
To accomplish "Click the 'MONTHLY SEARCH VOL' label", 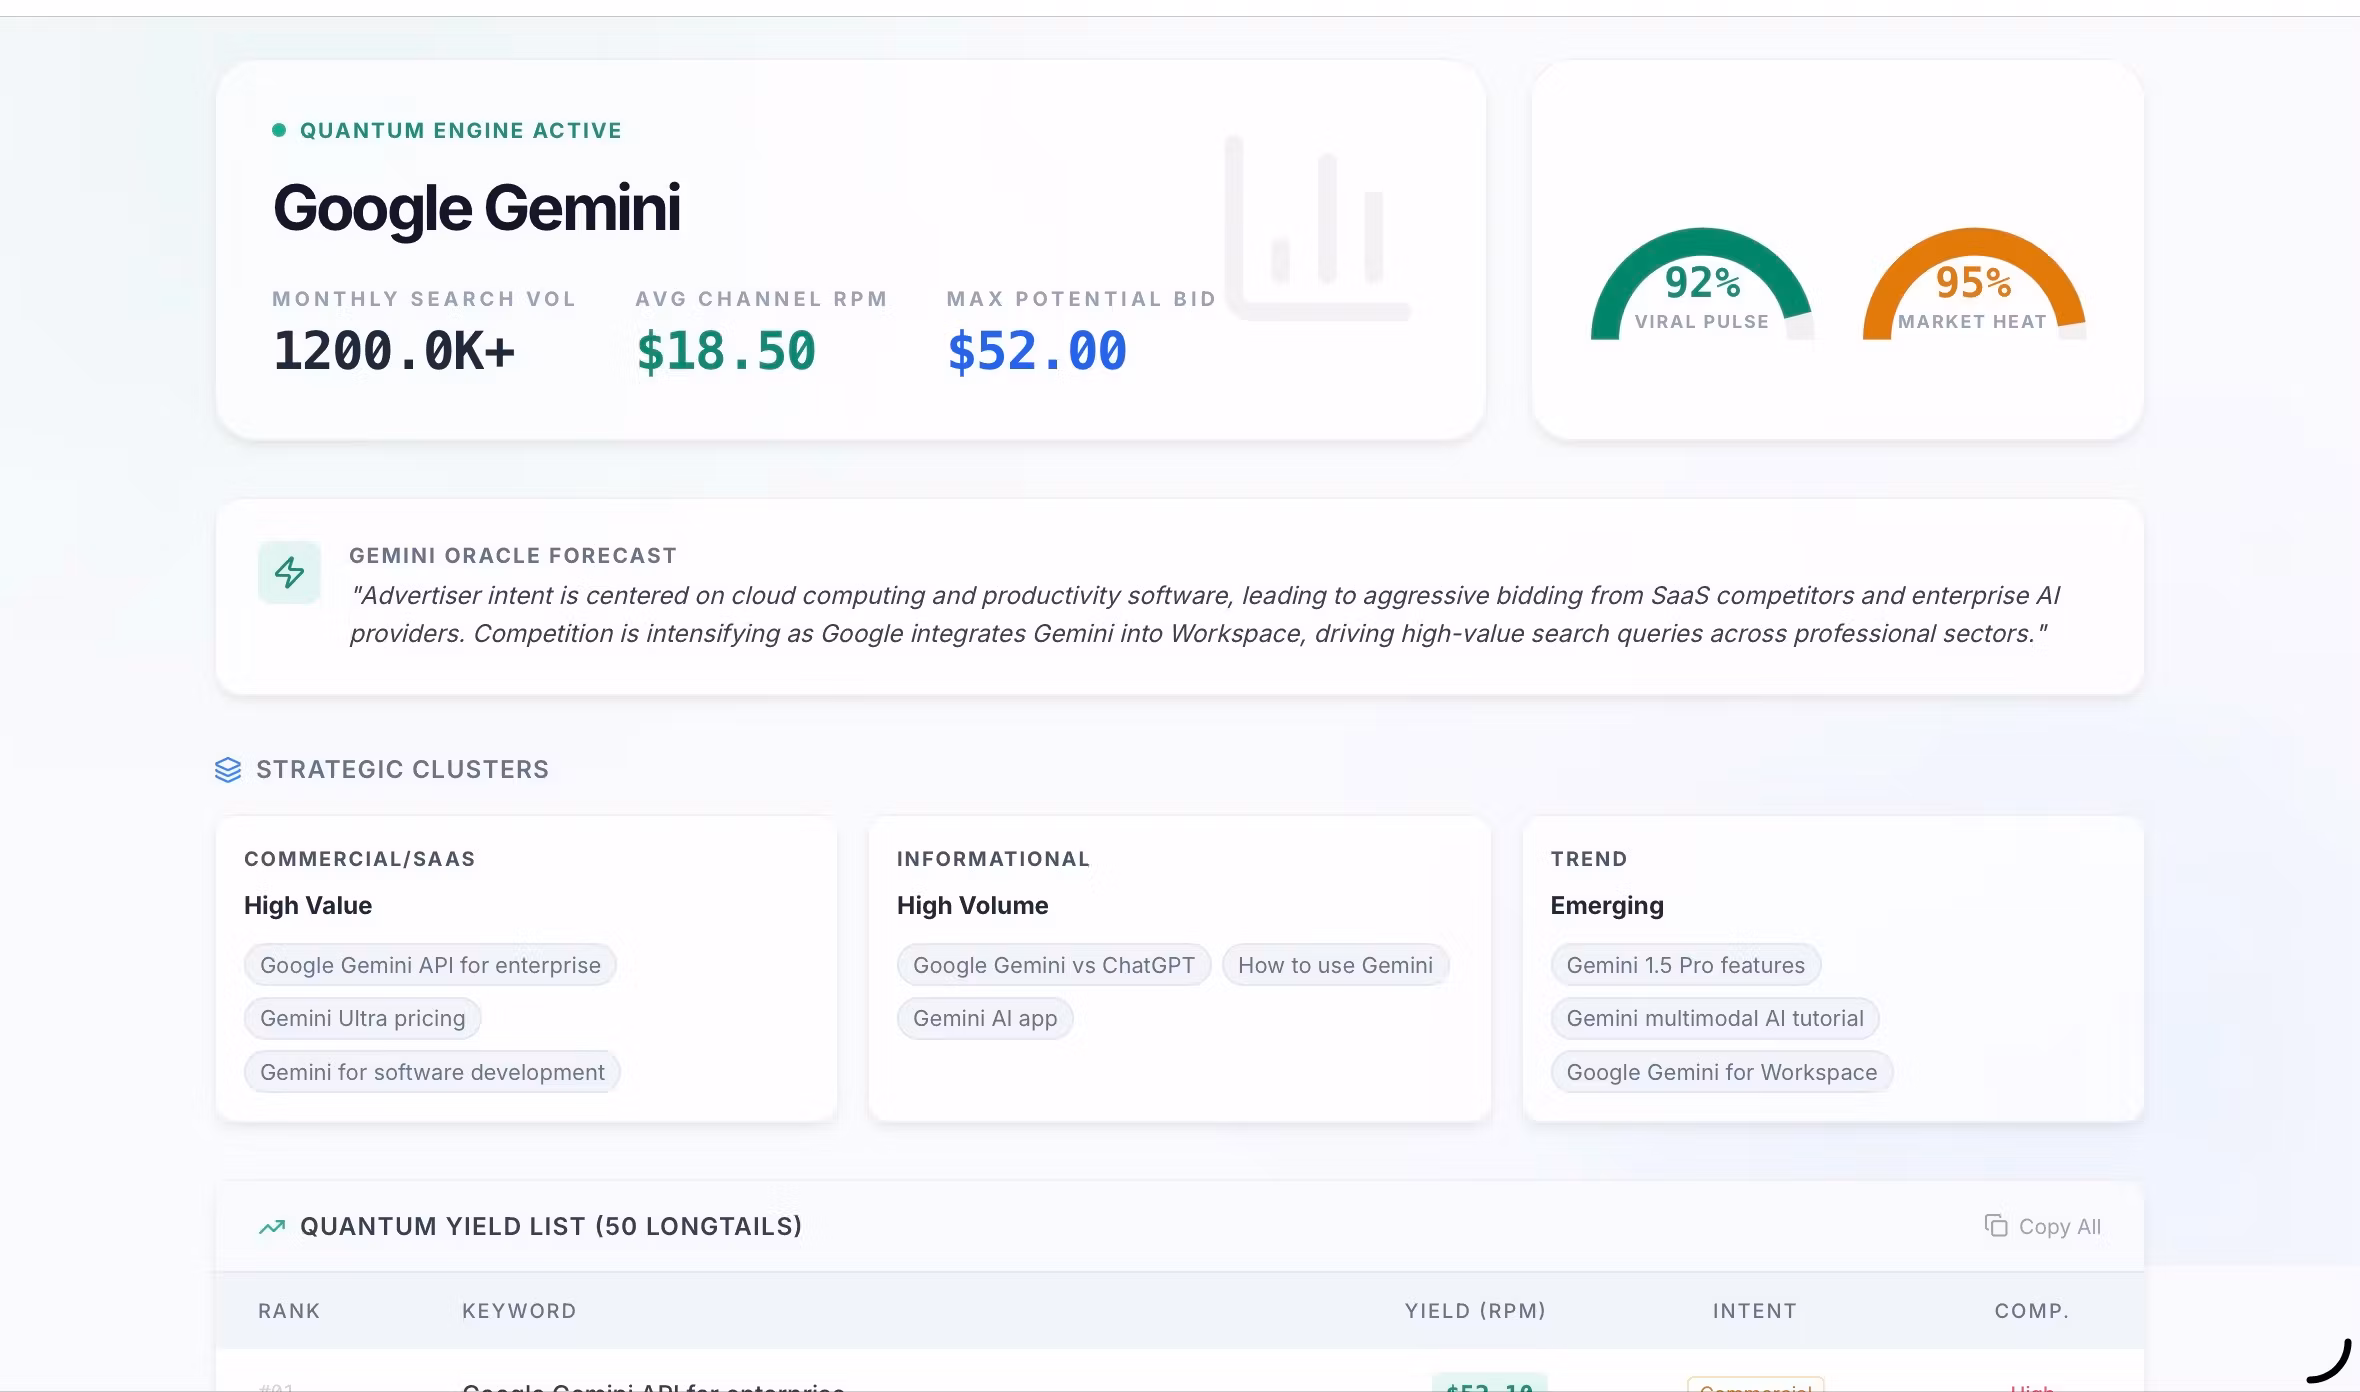I will 424,299.
